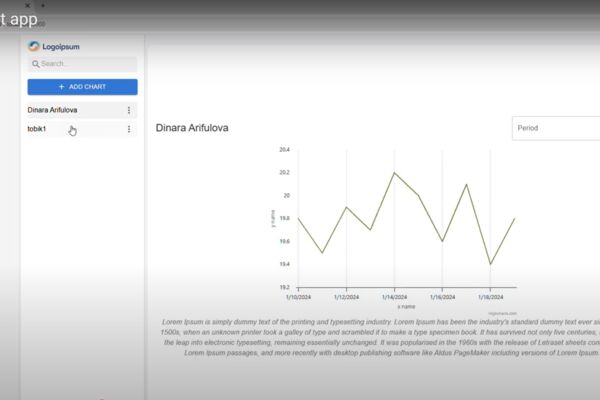Screen dimensions: 600x400
Task: Open the Period dropdown field
Action: [x=556, y=128]
